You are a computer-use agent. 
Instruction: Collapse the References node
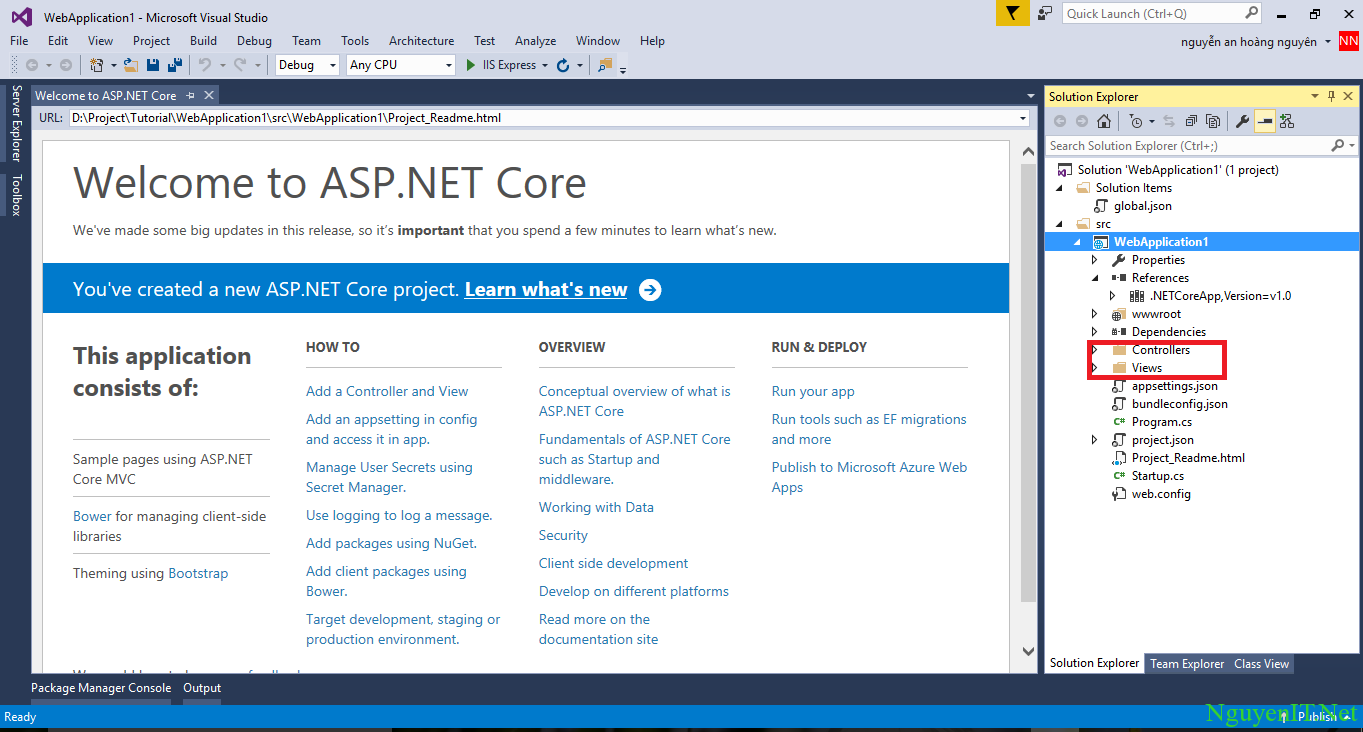[x=1095, y=278]
